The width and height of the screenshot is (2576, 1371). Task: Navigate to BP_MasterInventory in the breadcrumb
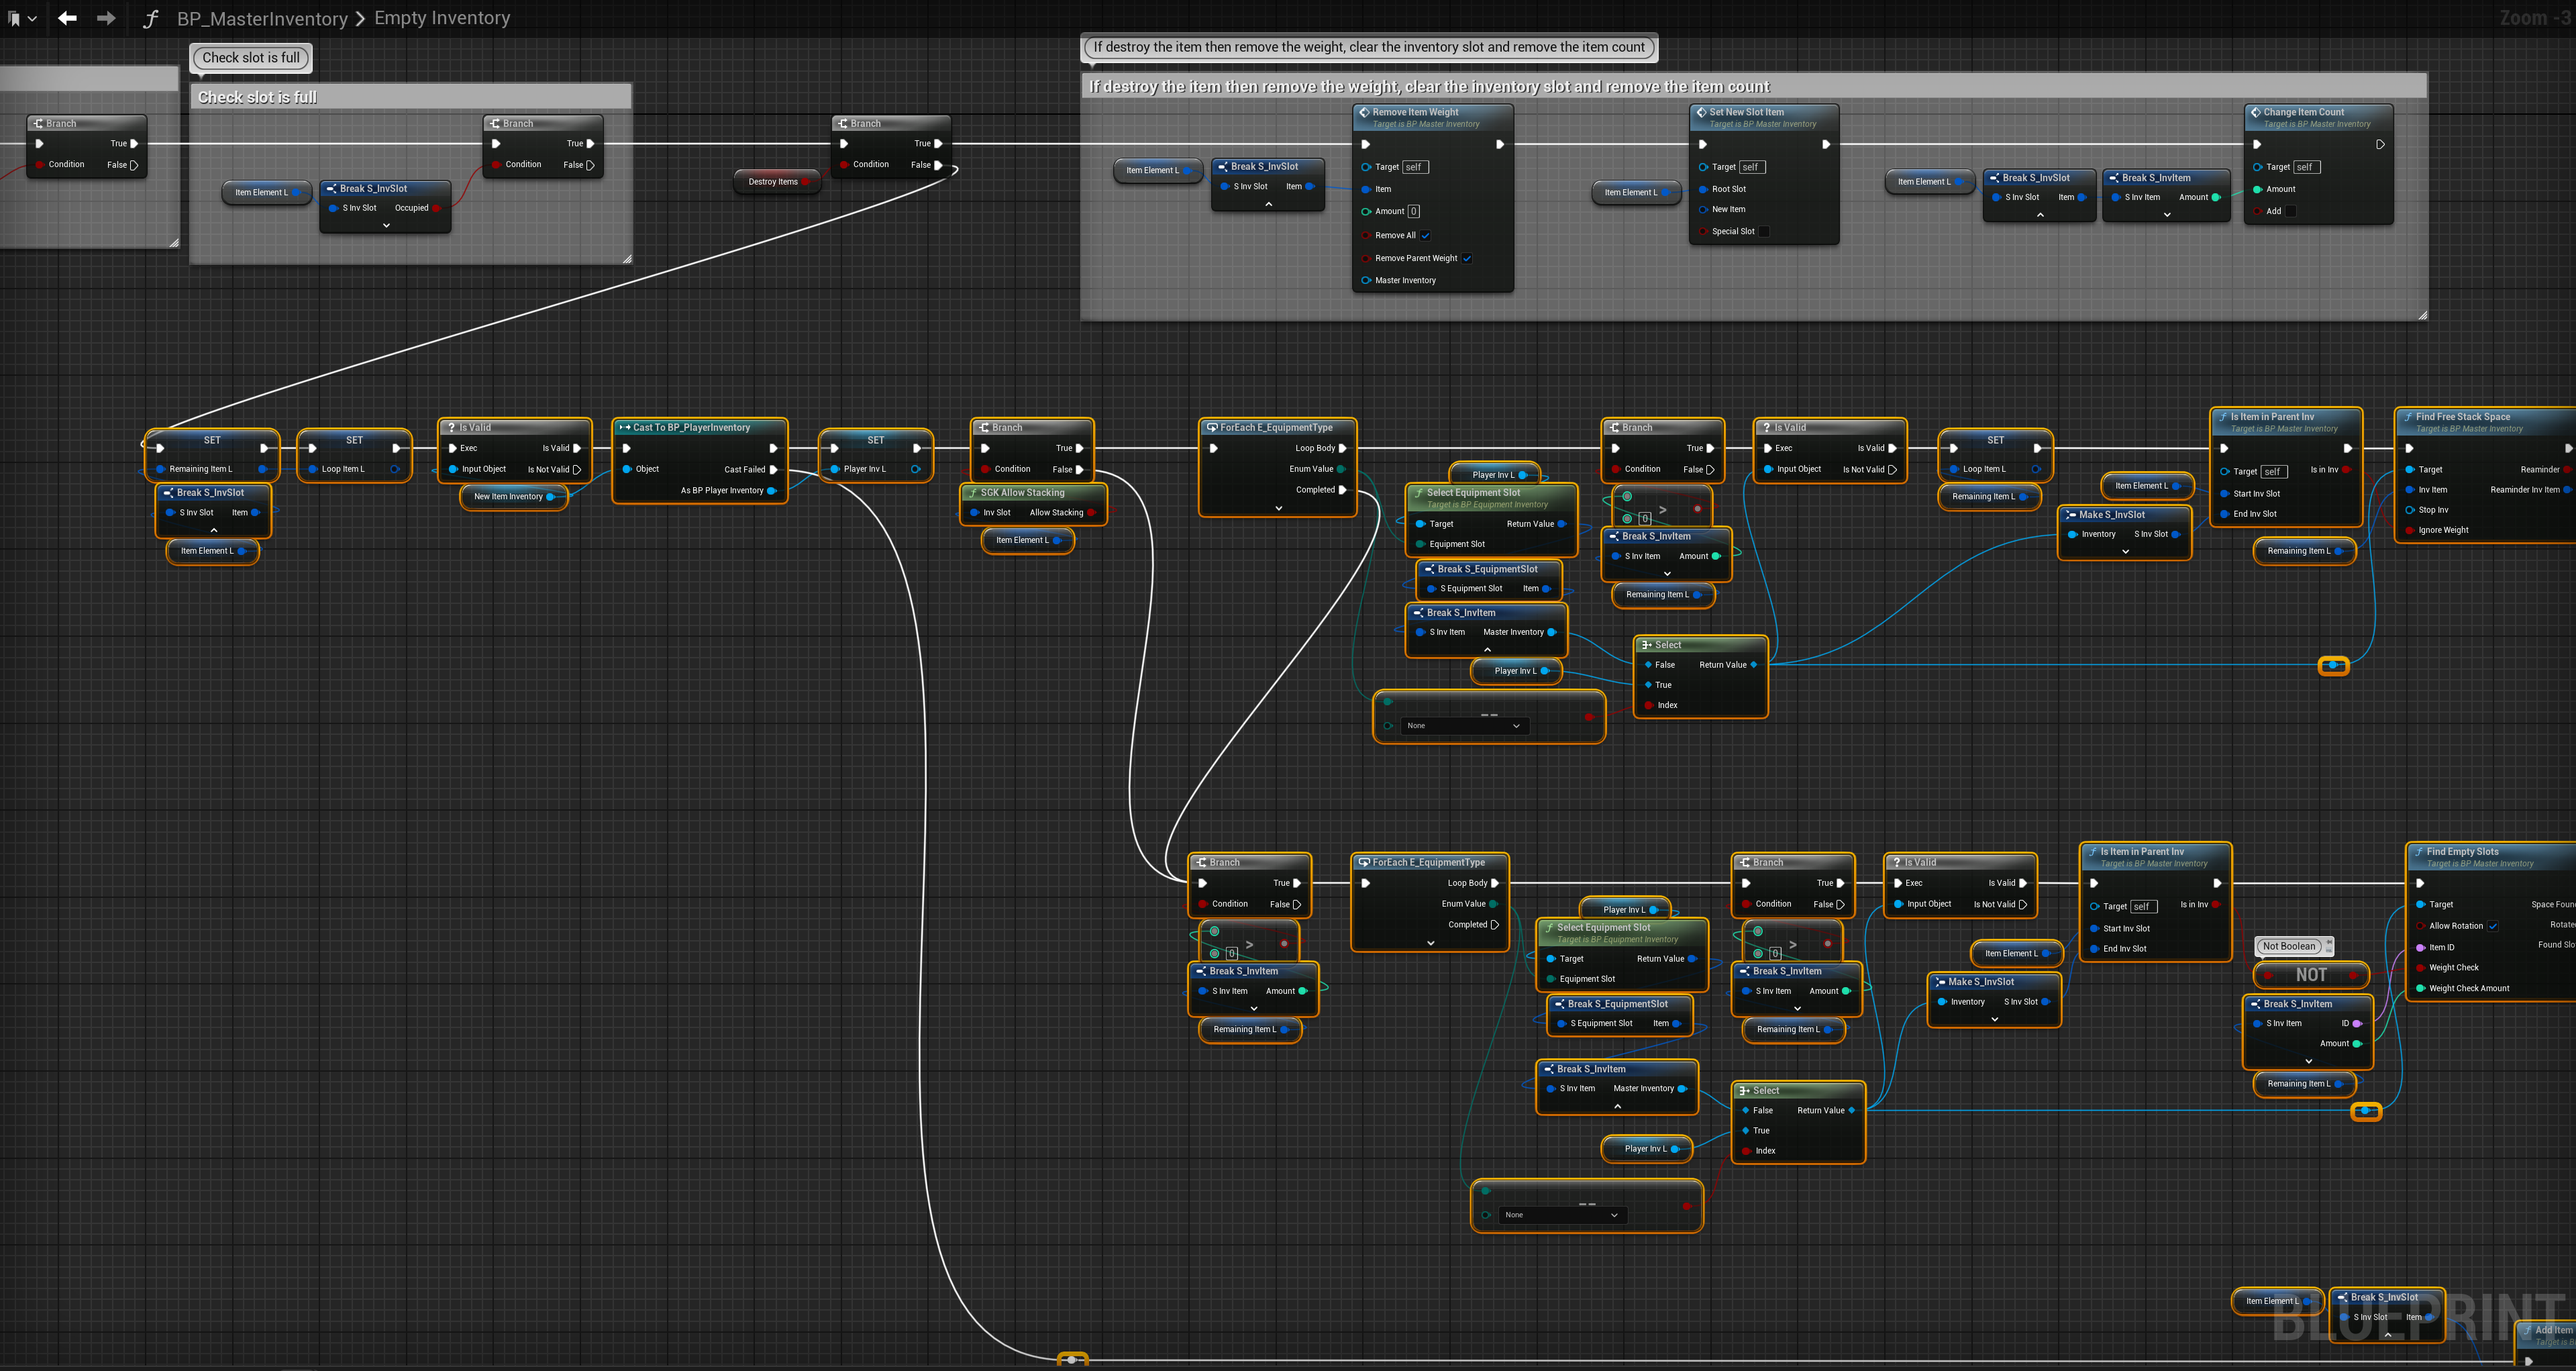(262, 18)
